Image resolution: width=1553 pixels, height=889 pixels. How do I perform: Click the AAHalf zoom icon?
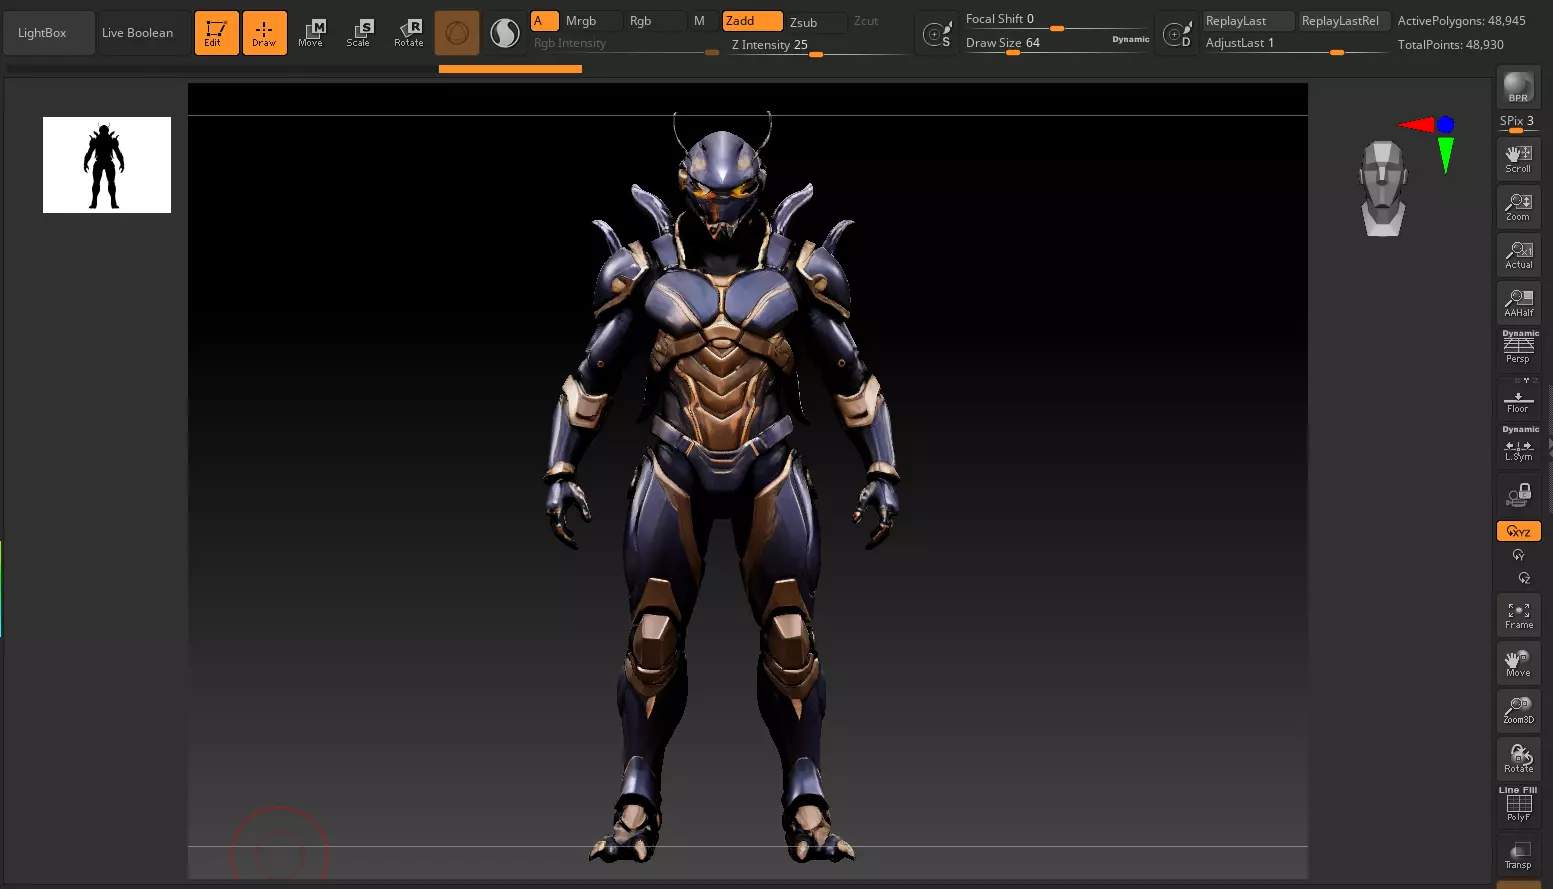(1518, 303)
